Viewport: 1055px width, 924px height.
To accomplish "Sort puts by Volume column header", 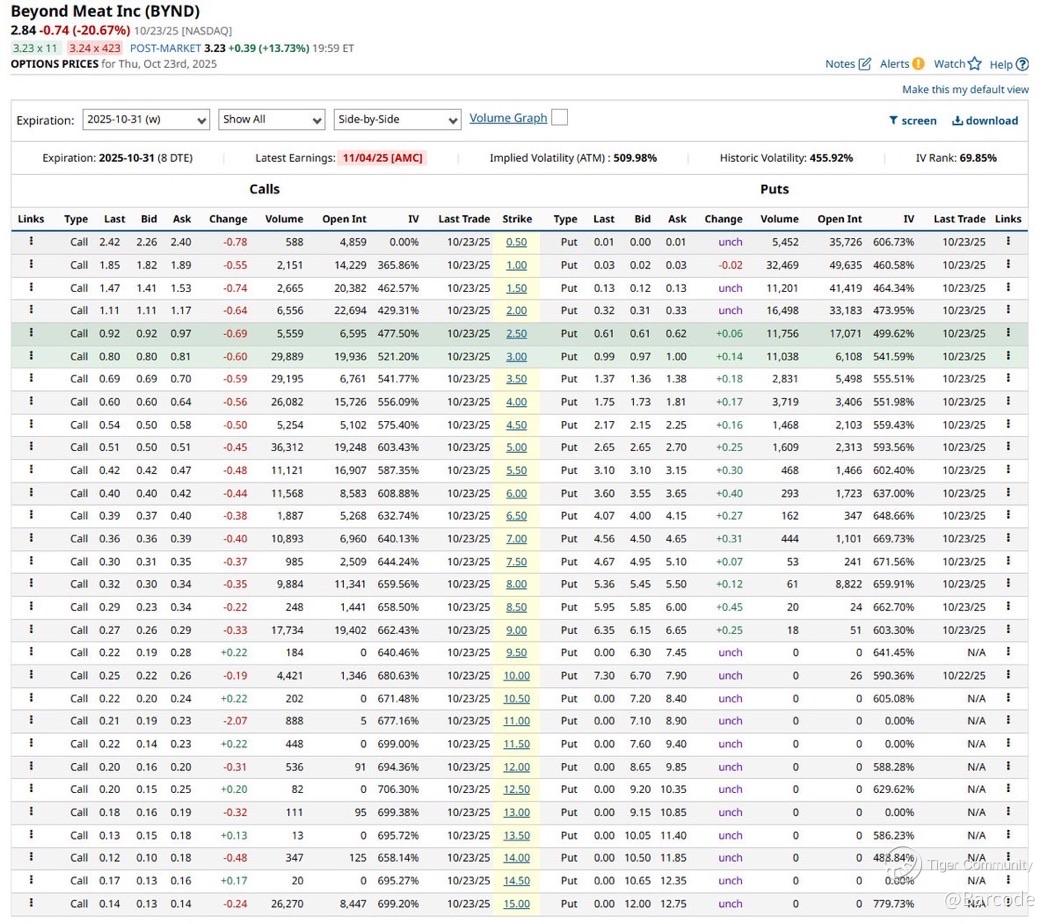I will tap(779, 219).
